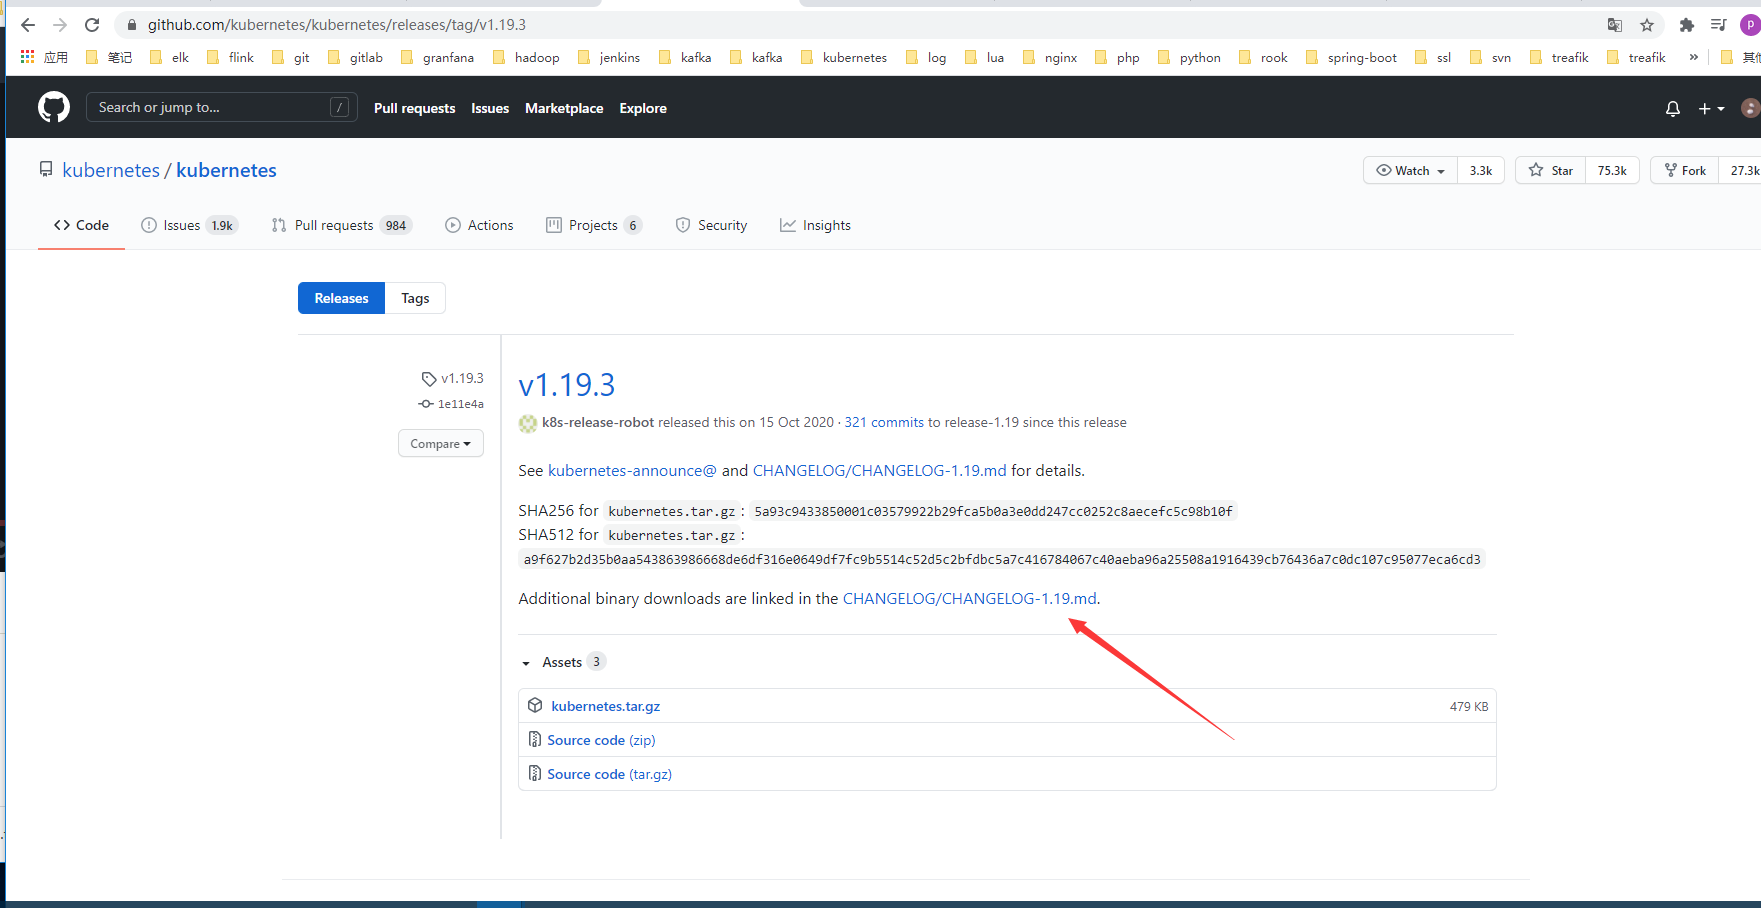The image size is (1761, 908).
Task: Open the kubernetes-announce@ link
Action: click(x=632, y=470)
